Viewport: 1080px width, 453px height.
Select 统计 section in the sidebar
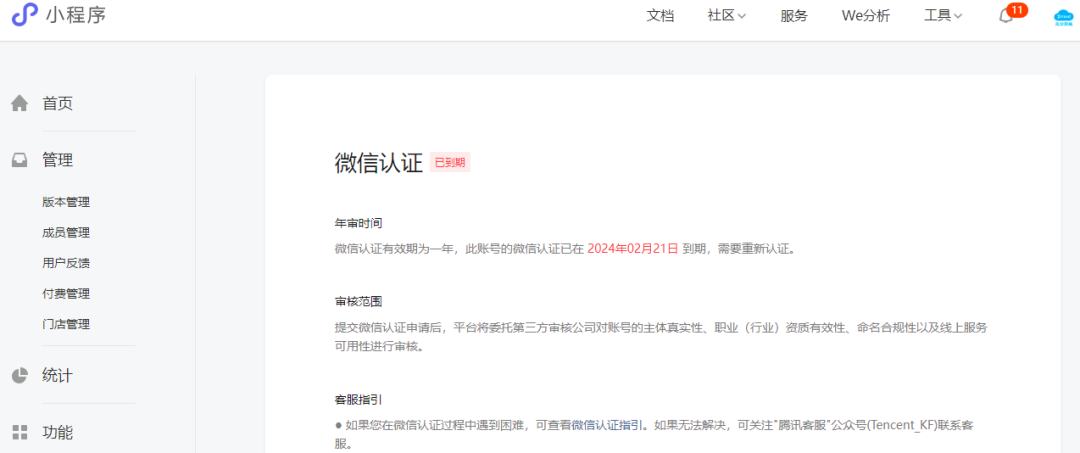click(x=57, y=376)
